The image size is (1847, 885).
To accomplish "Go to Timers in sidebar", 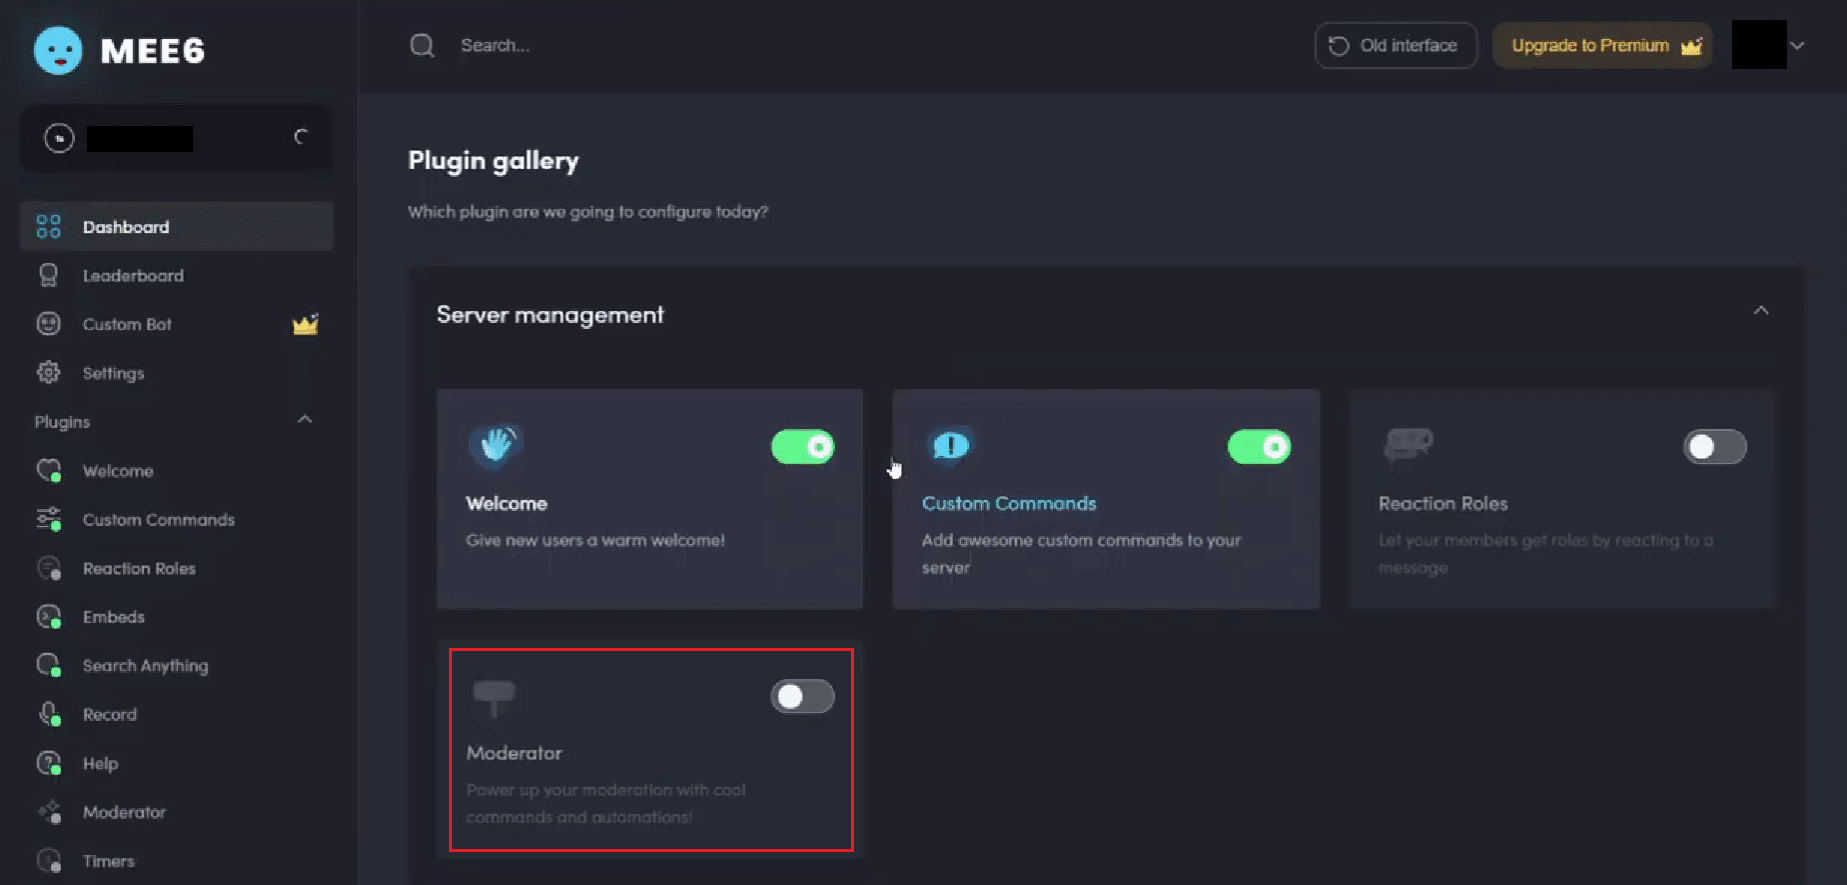I will 109,861.
